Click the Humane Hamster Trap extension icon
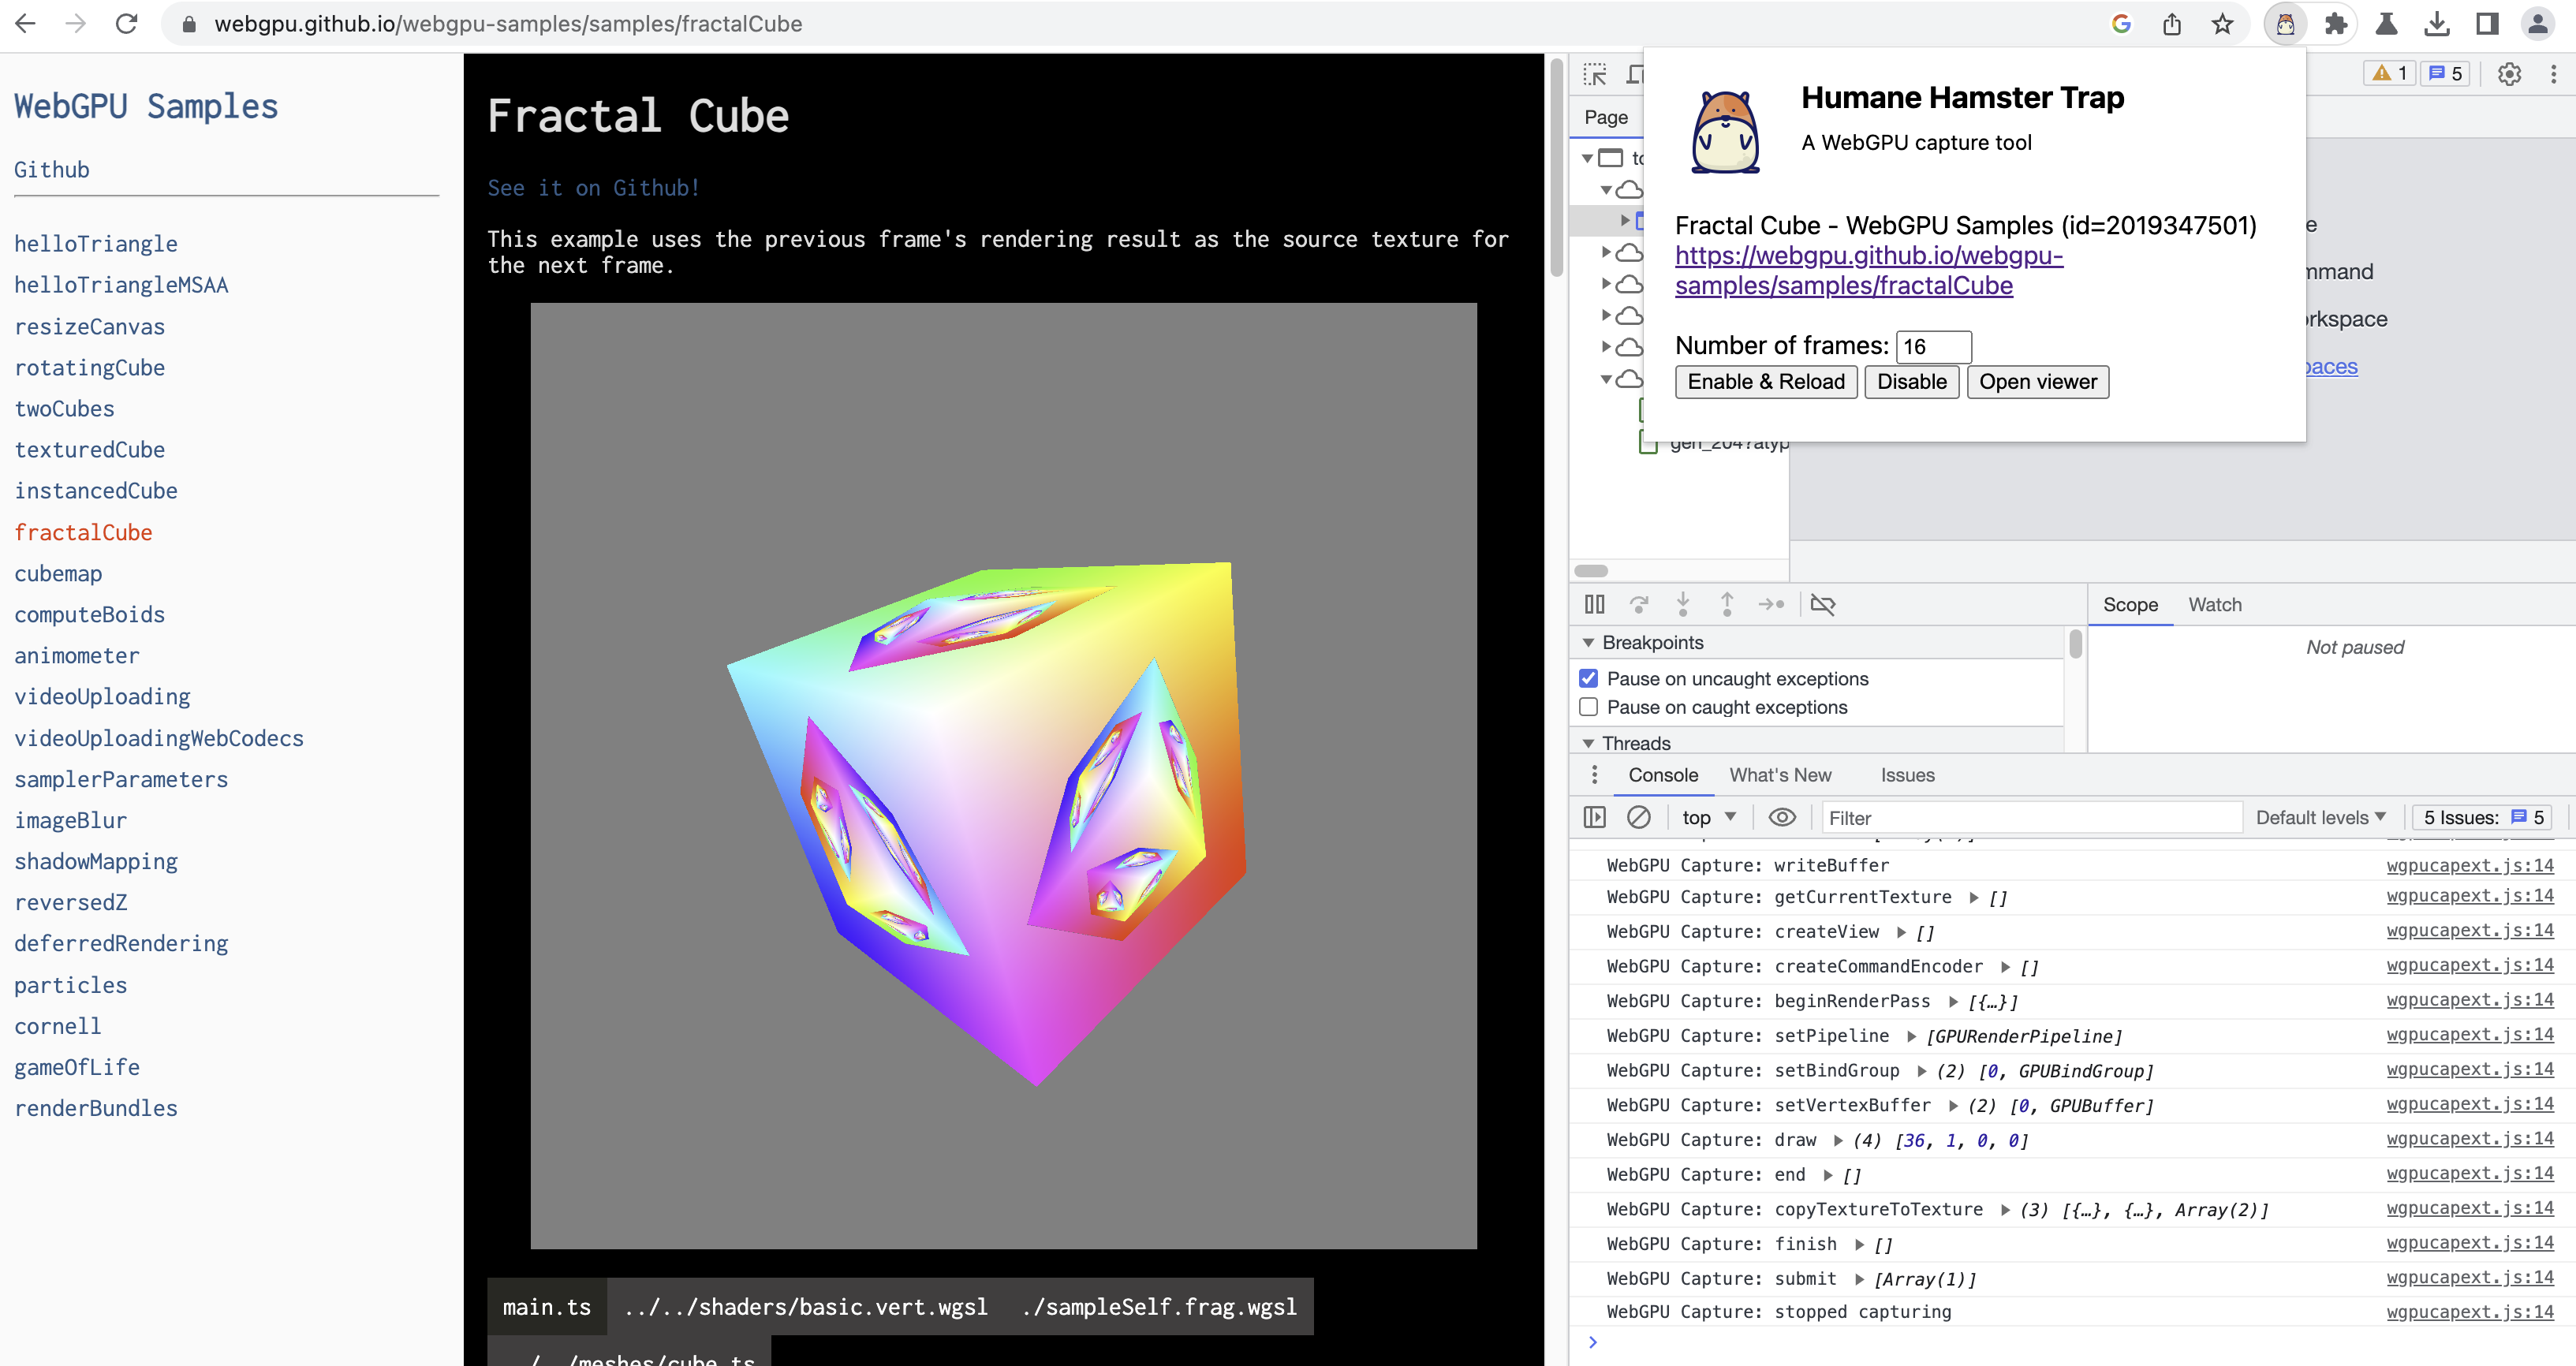Screen dimensions: 2576x1366 (x=2285, y=24)
